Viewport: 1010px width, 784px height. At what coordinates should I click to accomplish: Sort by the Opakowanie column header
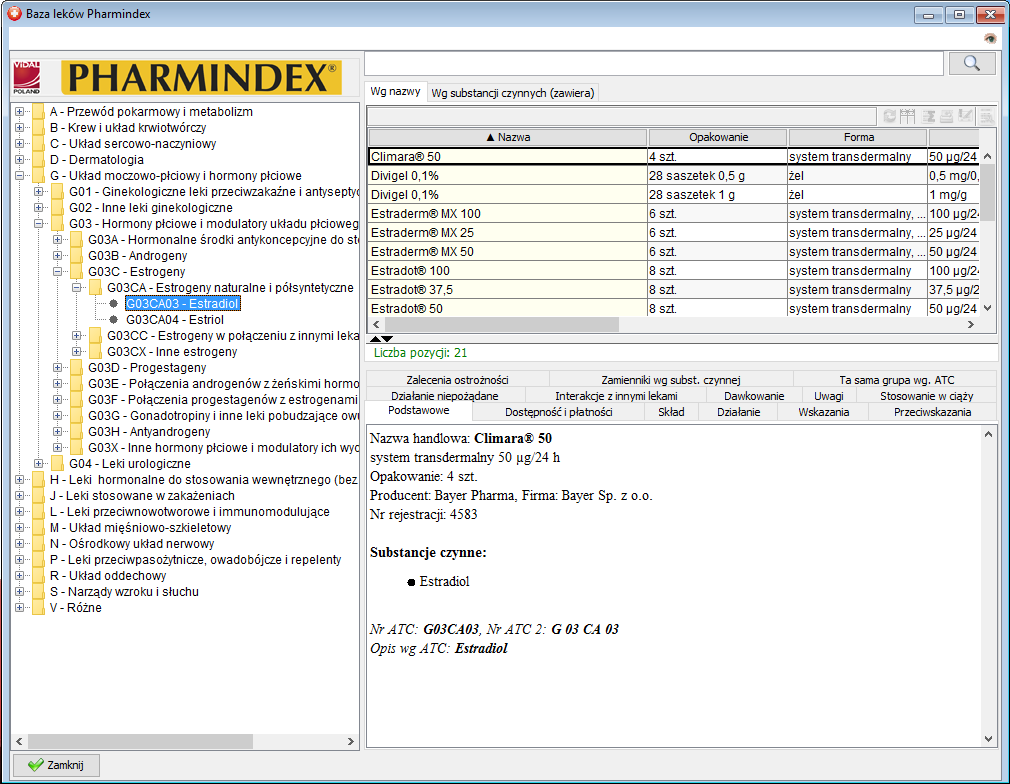[x=718, y=137]
